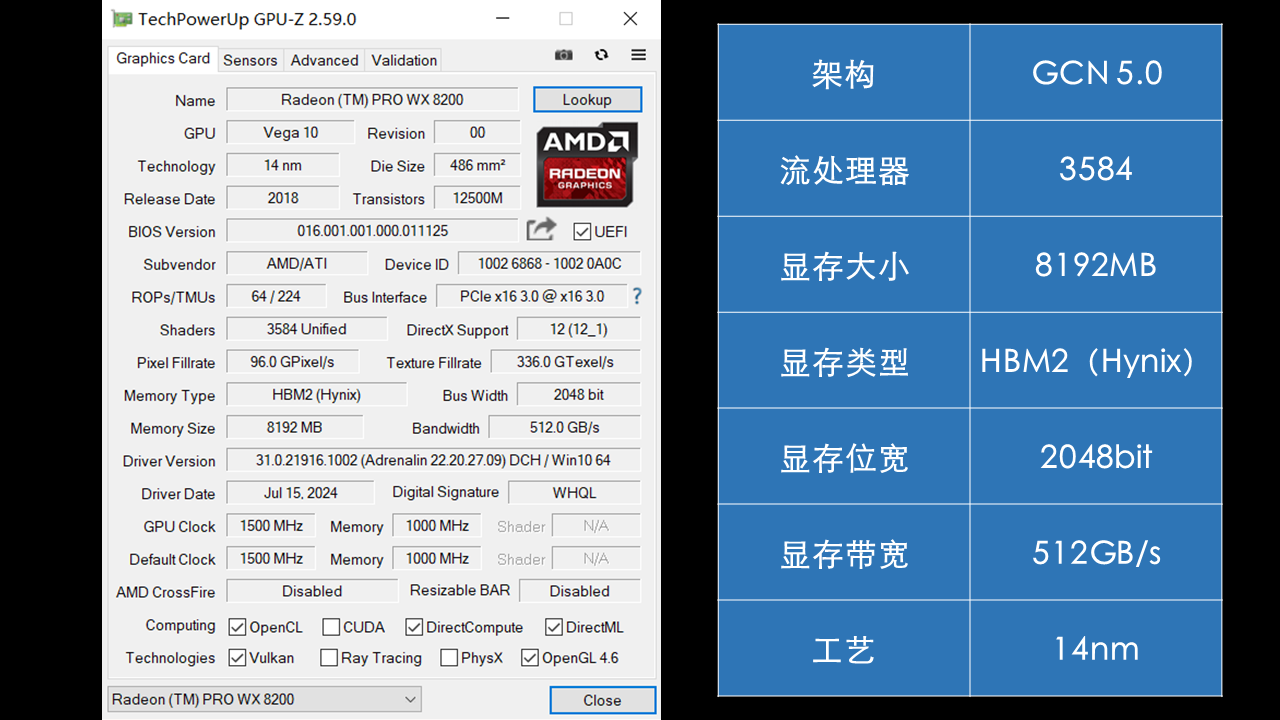
Task: Click the Bus Width field 2048 bit
Action: coord(578,395)
